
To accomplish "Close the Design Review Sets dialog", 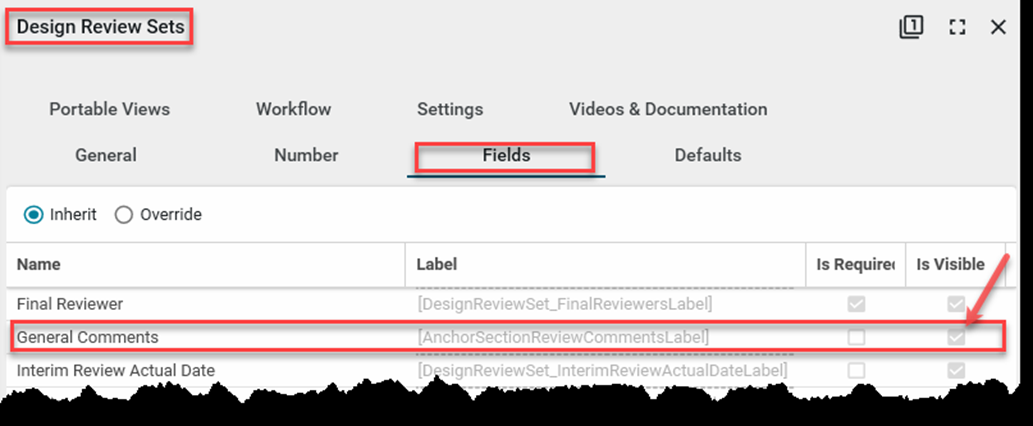I will (998, 27).
